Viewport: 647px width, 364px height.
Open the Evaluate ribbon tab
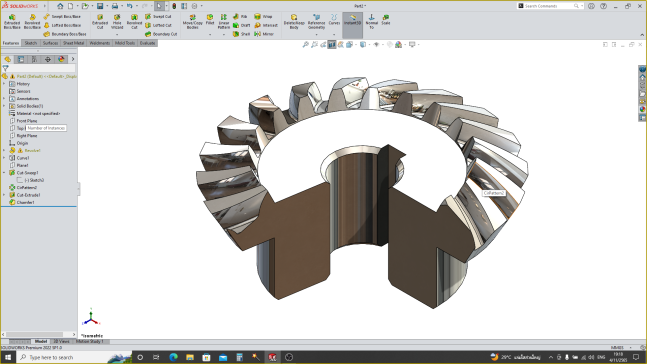pyautogui.click(x=147, y=43)
